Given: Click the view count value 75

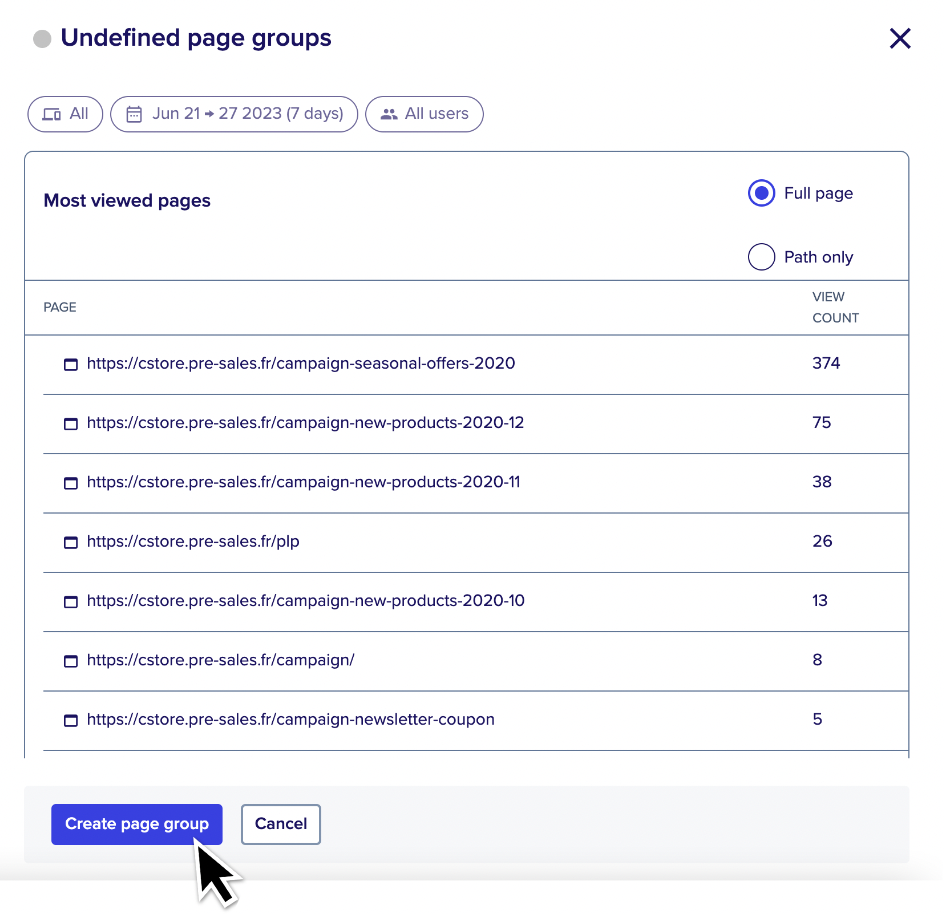Looking at the screenshot, I should (x=821, y=423).
